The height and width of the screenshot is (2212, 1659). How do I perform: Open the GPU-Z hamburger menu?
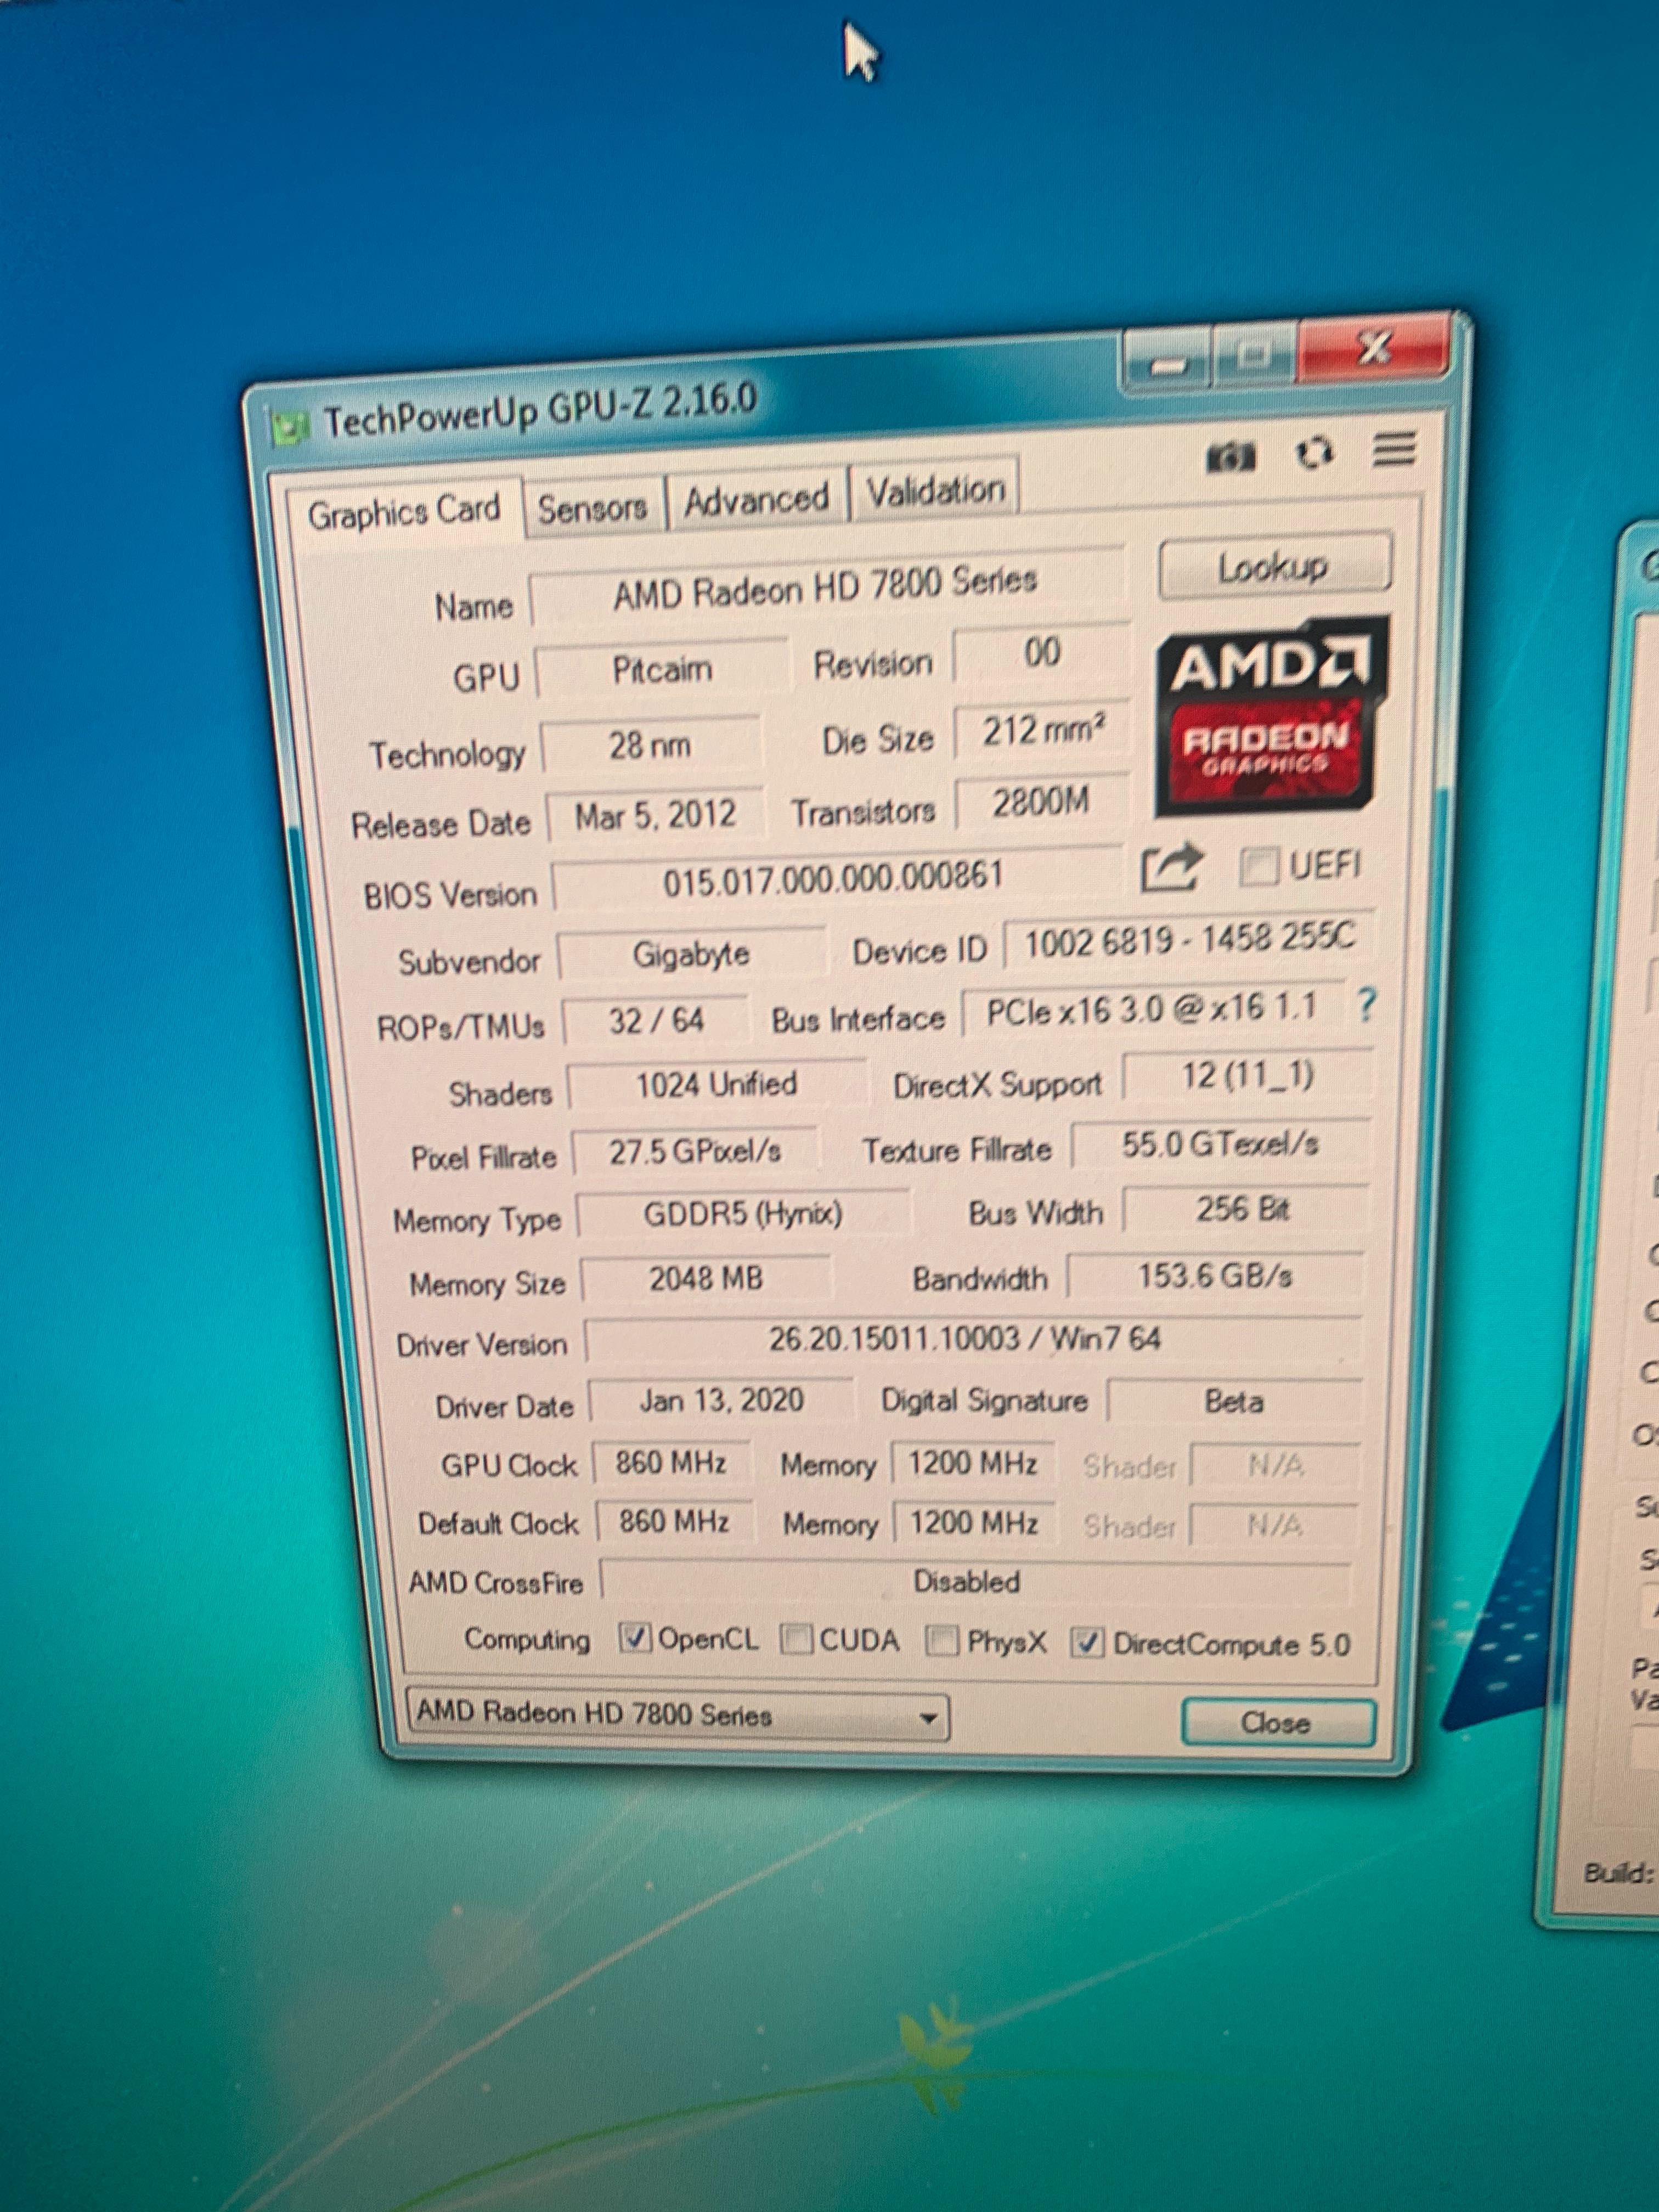pos(1394,449)
